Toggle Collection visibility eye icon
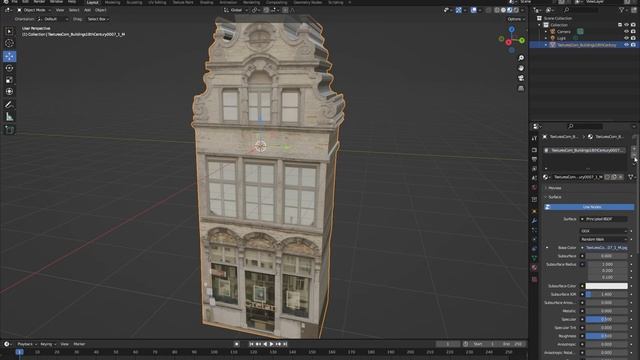The width and height of the screenshot is (640, 360). 627,25
